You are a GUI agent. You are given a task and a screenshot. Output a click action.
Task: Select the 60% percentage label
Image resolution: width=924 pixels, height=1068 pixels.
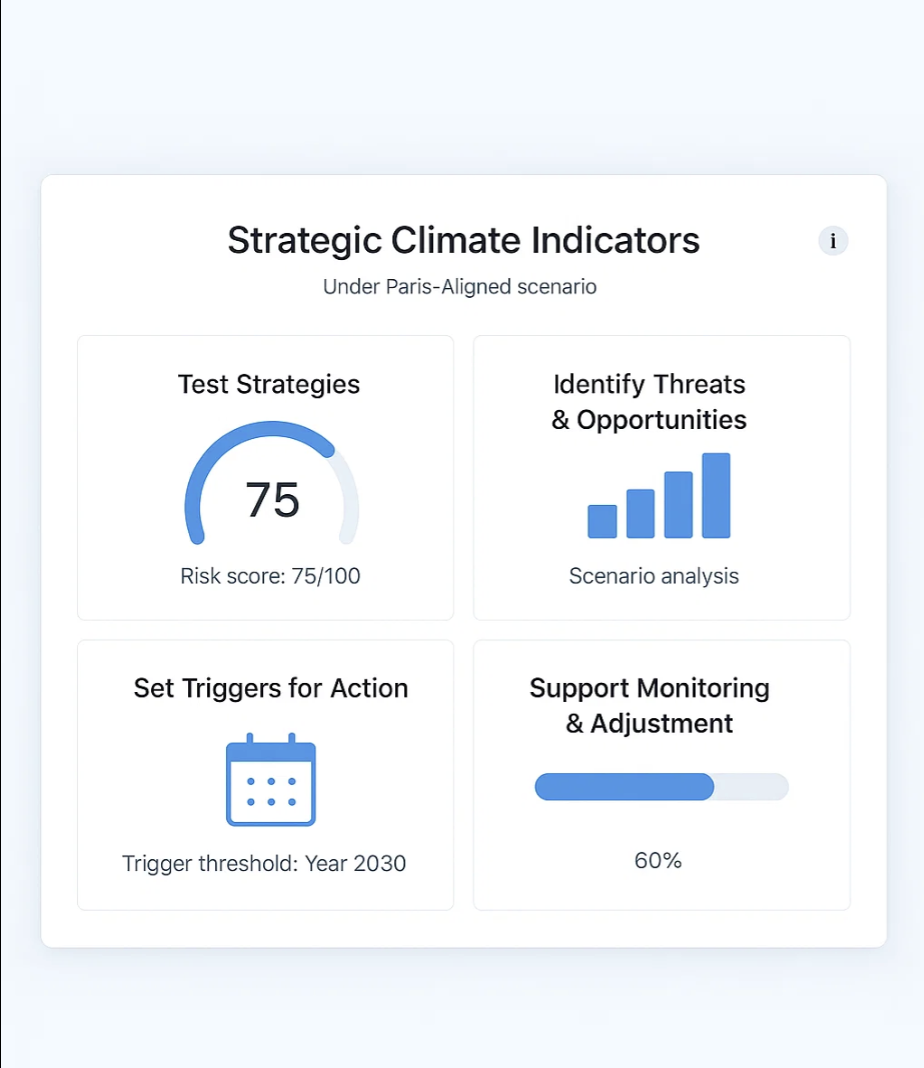(x=657, y=859)
